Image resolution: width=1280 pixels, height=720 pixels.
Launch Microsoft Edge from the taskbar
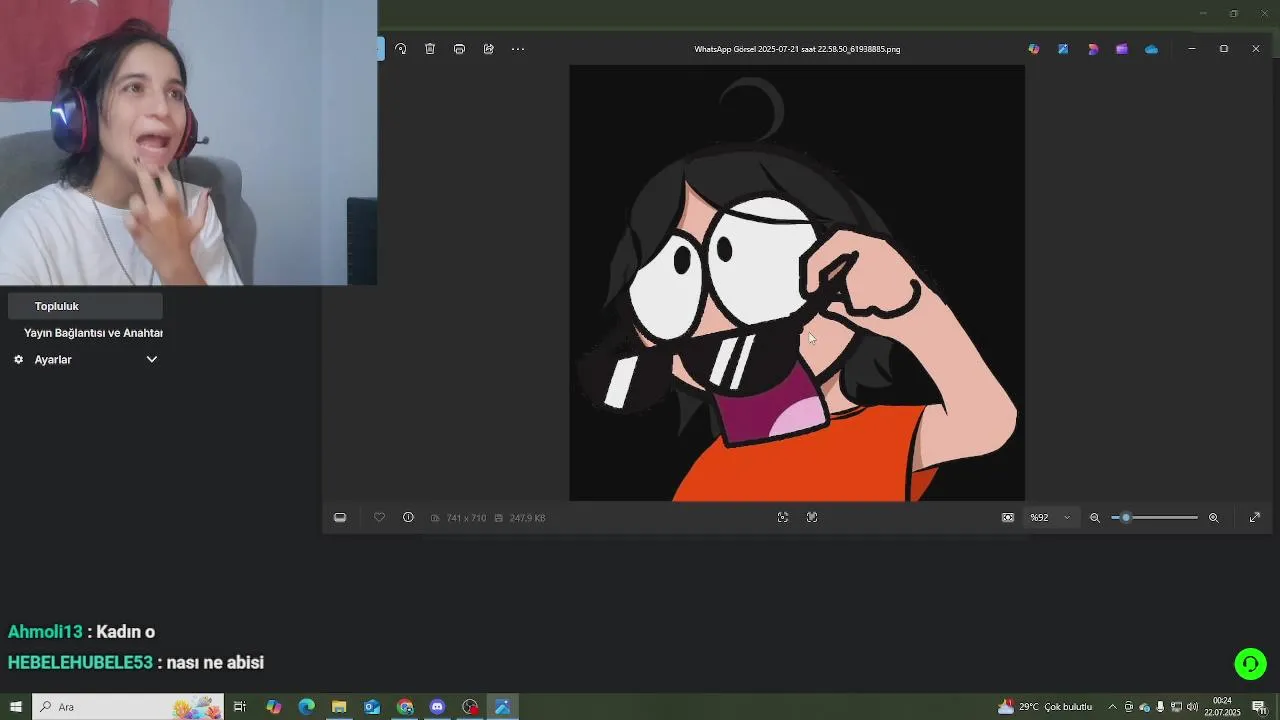(x=306, y=707)
